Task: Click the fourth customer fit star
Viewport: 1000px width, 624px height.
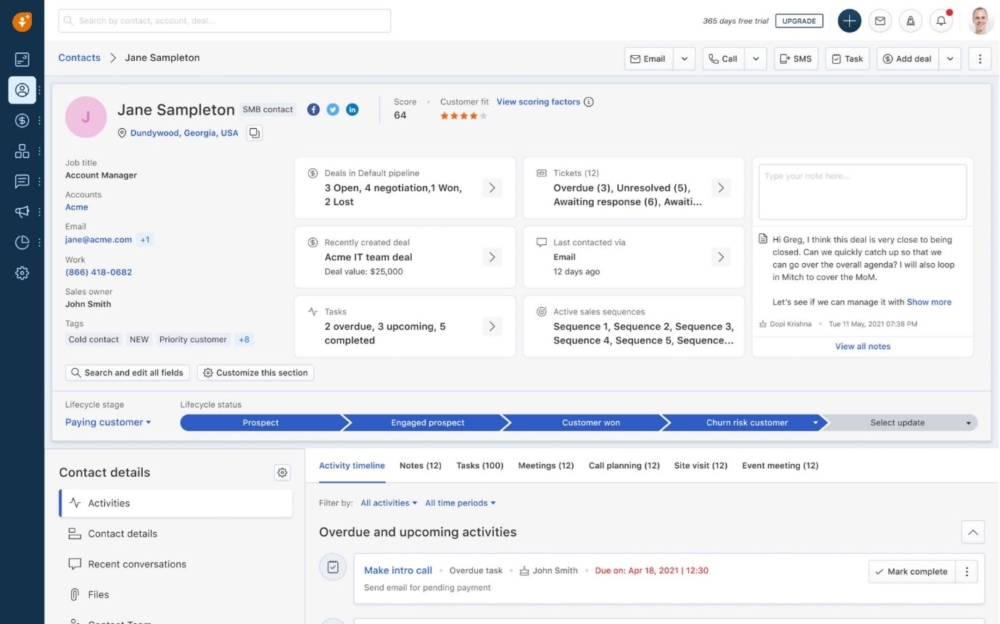Action: [473, 116]
